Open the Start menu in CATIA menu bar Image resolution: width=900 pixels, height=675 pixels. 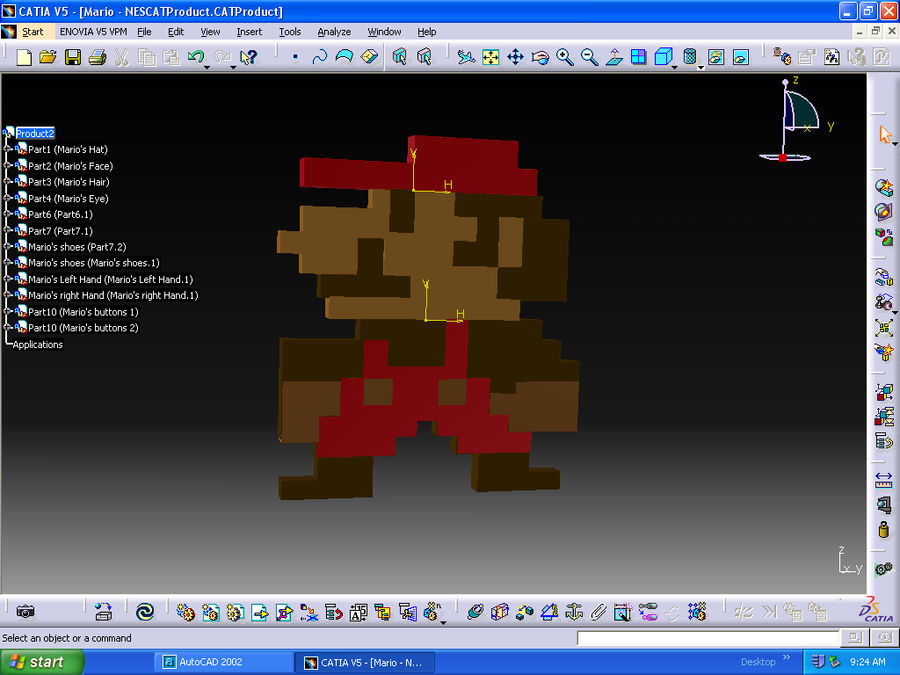pos(32,32)
